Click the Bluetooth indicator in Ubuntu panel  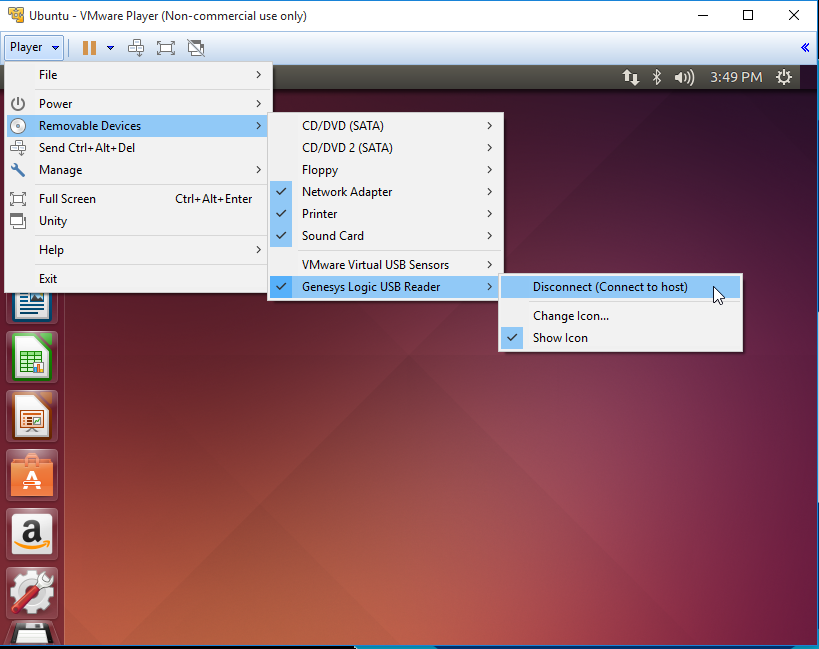[x=658, y=77]
